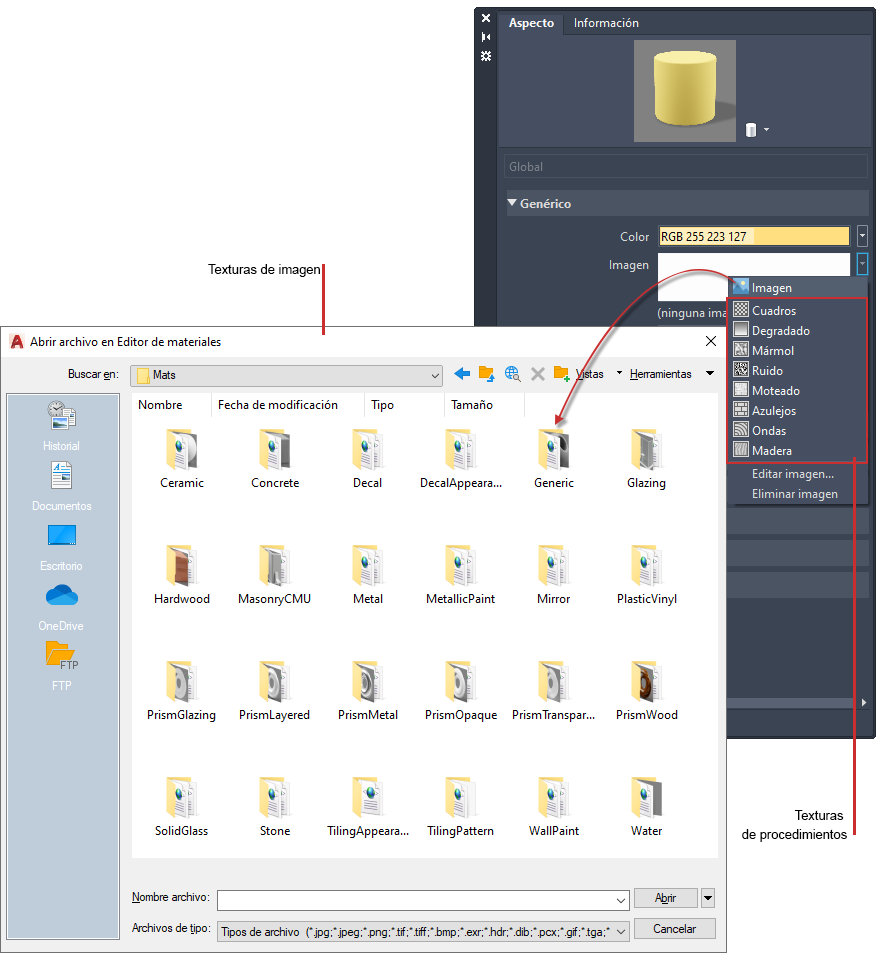This screenshot has height=953, width=884.
Task: Go to FTP in places sidebar
Action: (61, 666)
